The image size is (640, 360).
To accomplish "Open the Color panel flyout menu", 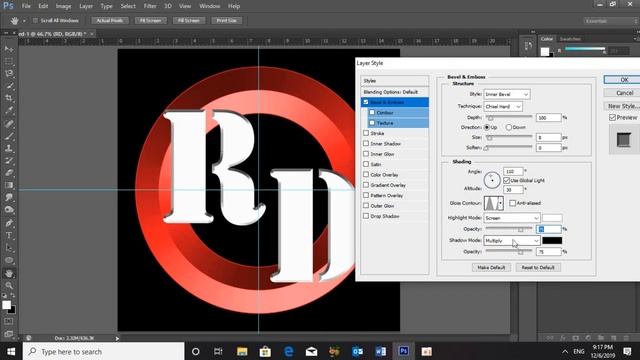I will 636,39.
